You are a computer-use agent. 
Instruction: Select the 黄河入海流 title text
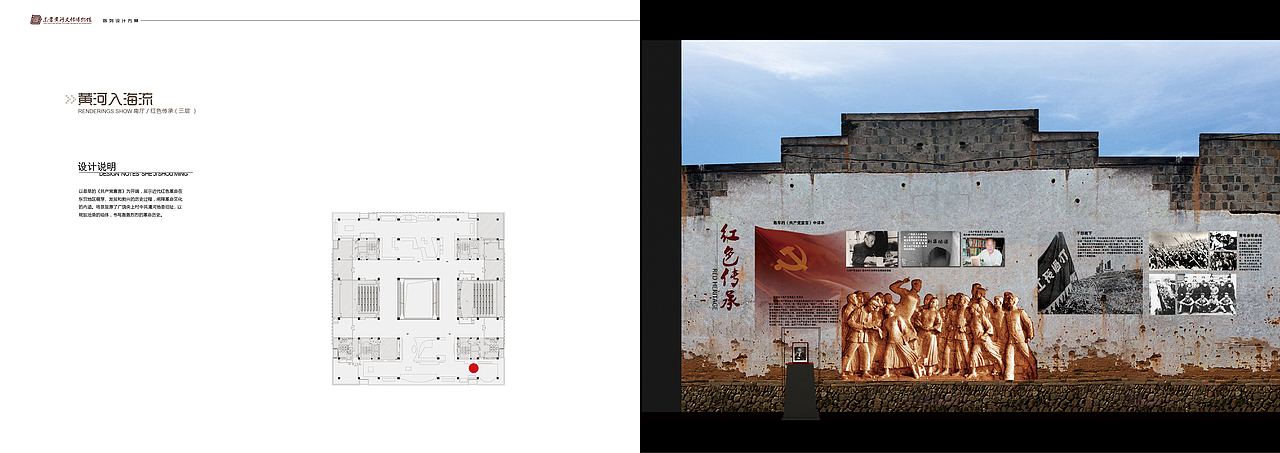coord(115,99)
